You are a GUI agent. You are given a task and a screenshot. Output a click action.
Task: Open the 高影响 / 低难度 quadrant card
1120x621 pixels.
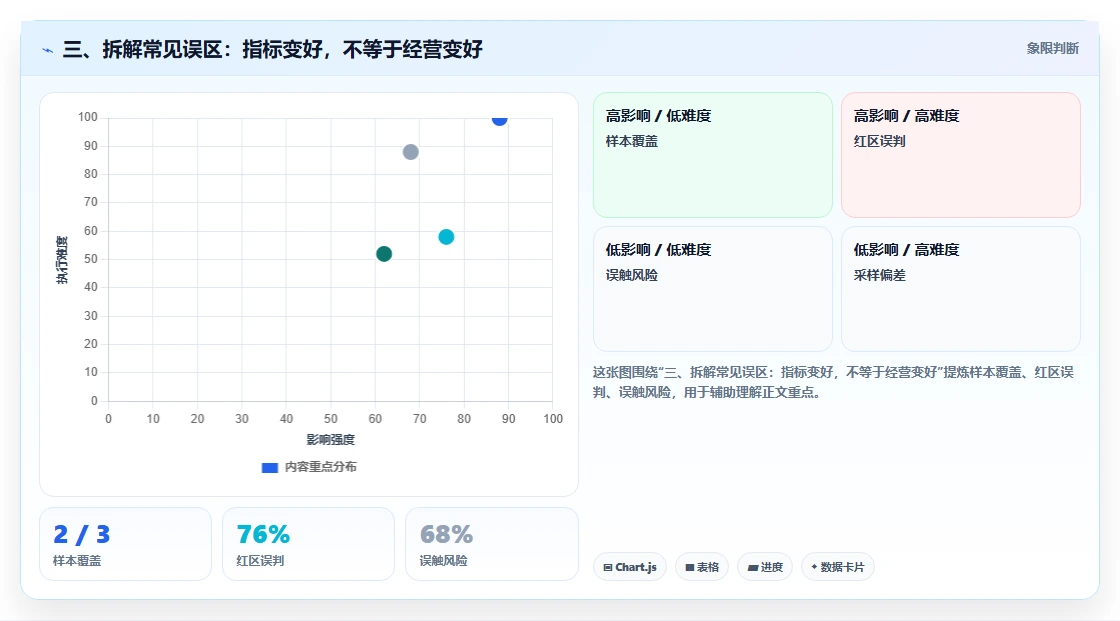pos(713,155)
